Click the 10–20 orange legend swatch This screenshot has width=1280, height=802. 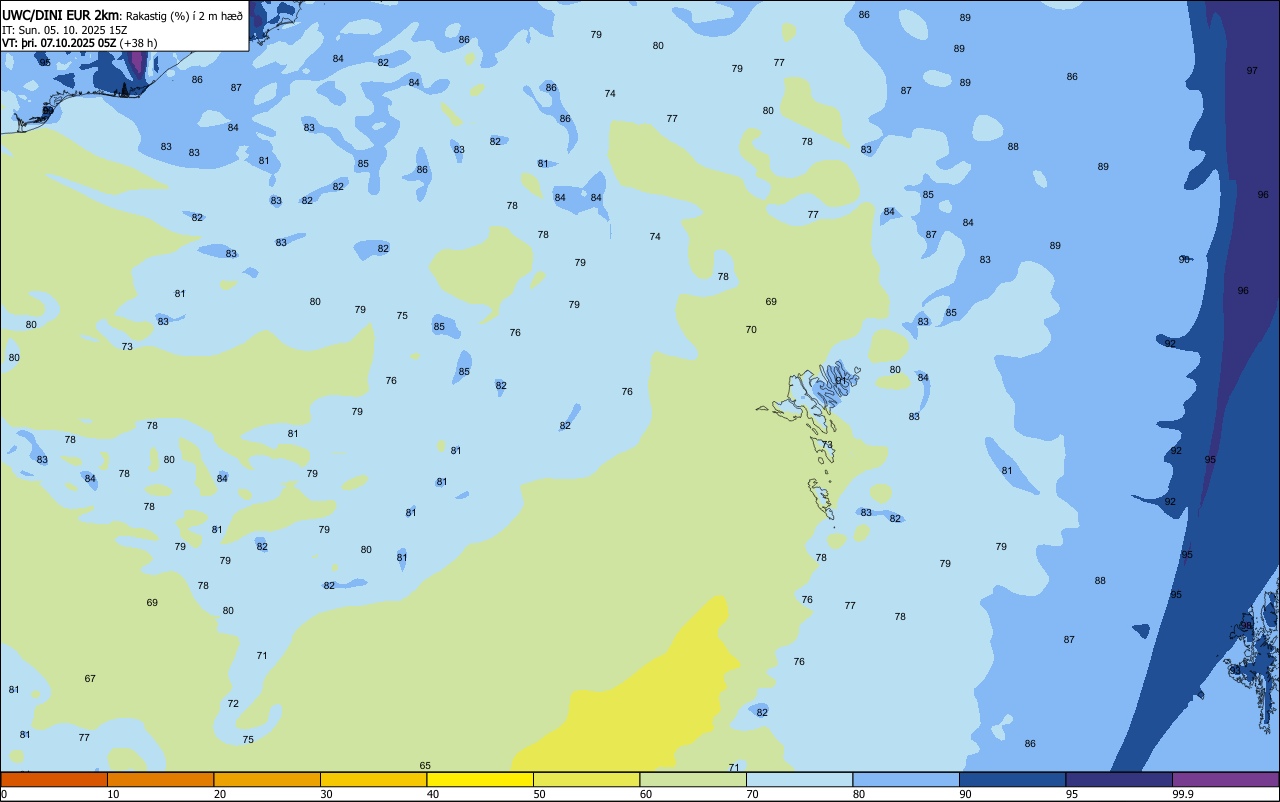160,779
